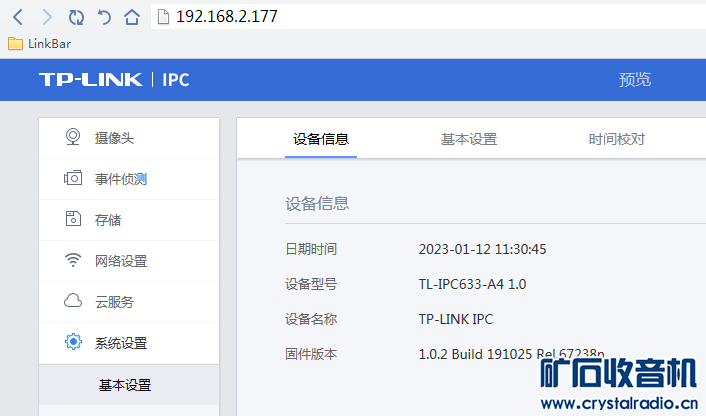Viewport: 706px width, 416px height.
Task: Click the browser forward arrow
Action: 47,17
